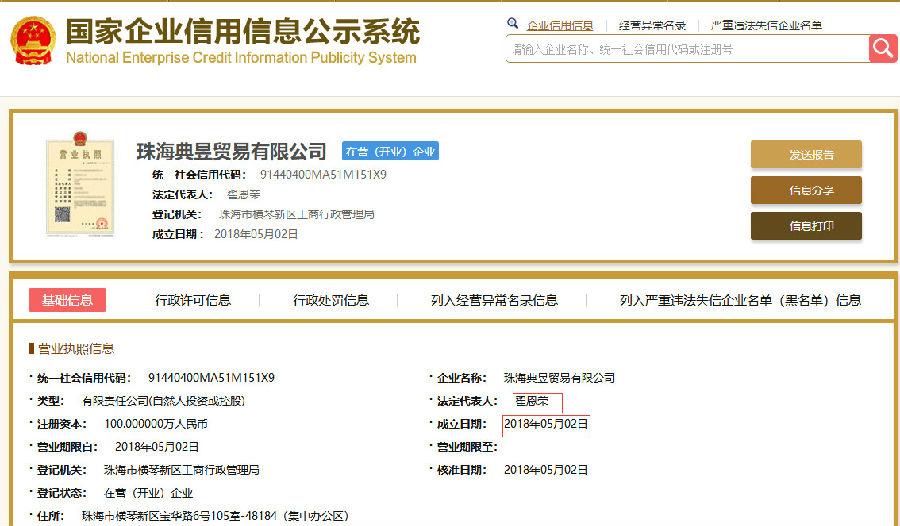This screenshot has height=526, width=900.
Task: Click the 登记机关 value in license info
Action: (181, 470)
